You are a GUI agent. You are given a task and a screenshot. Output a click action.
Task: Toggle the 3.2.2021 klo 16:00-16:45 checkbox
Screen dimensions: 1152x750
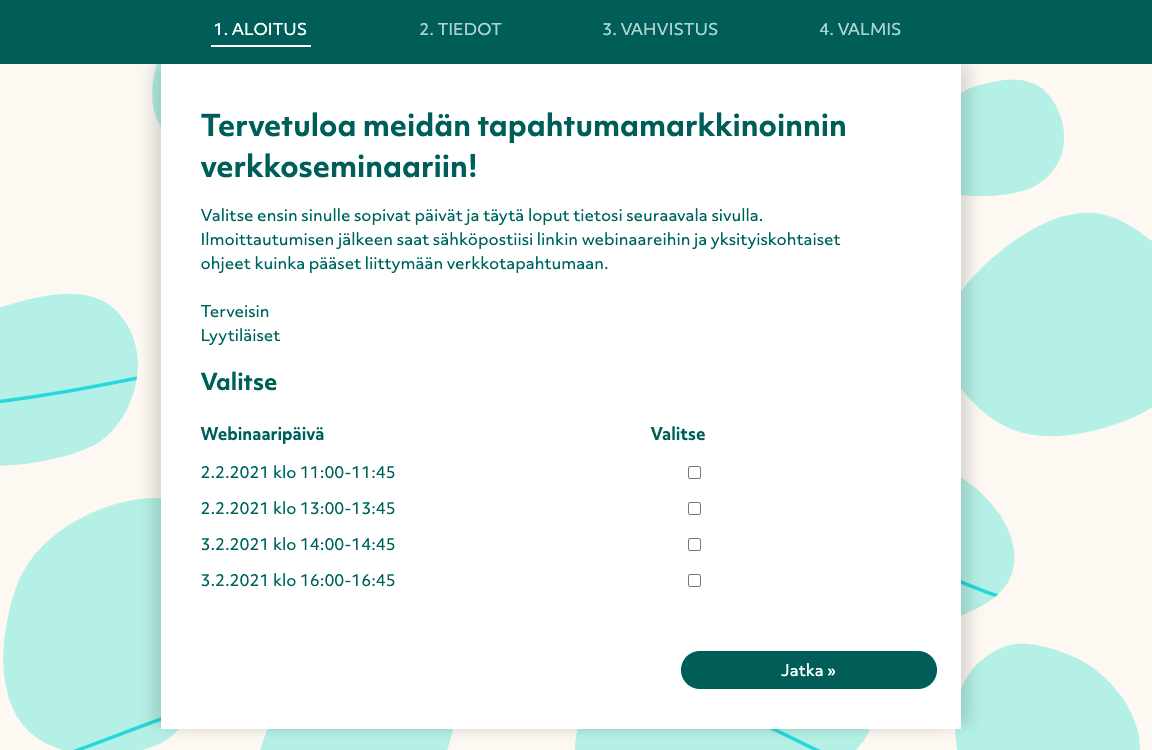694,581
